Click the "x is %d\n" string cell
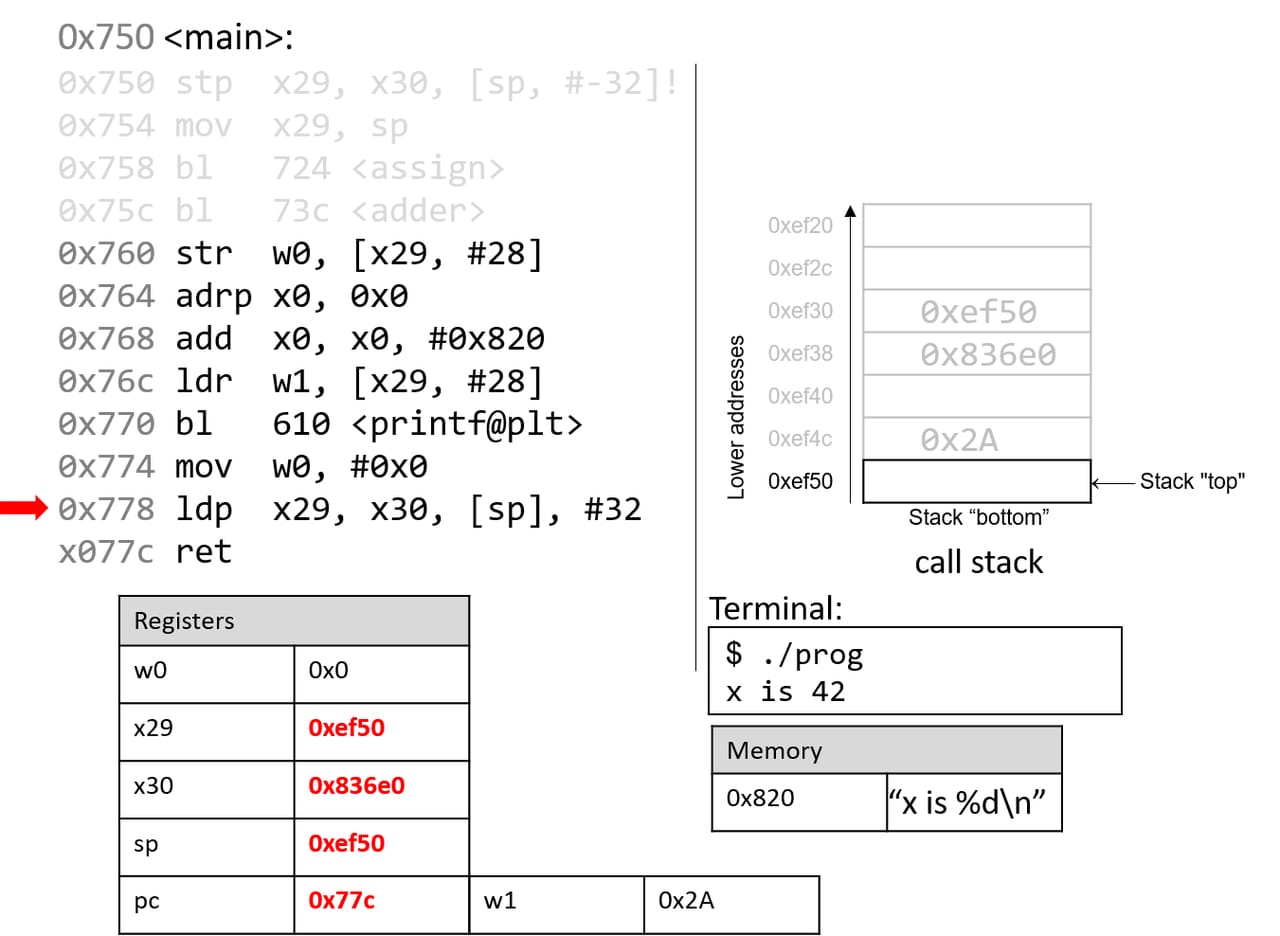 (973, 801)
